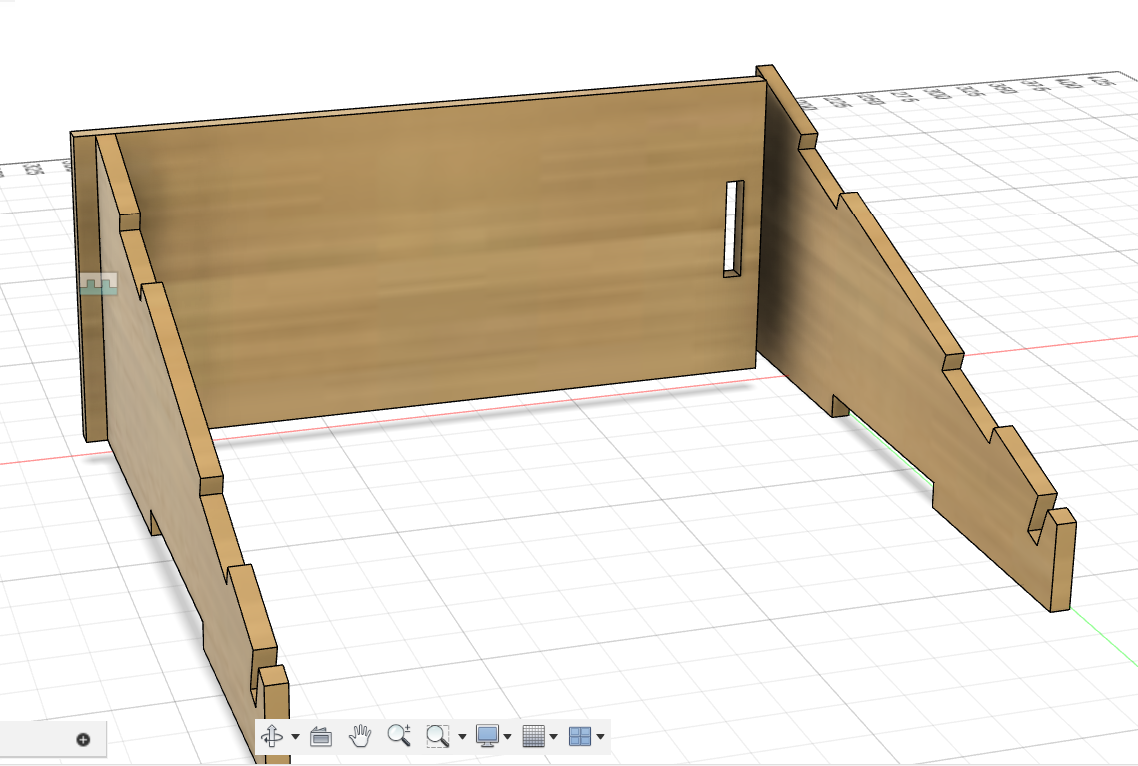Choose the Zoom magnifier tool

point(398,736)
